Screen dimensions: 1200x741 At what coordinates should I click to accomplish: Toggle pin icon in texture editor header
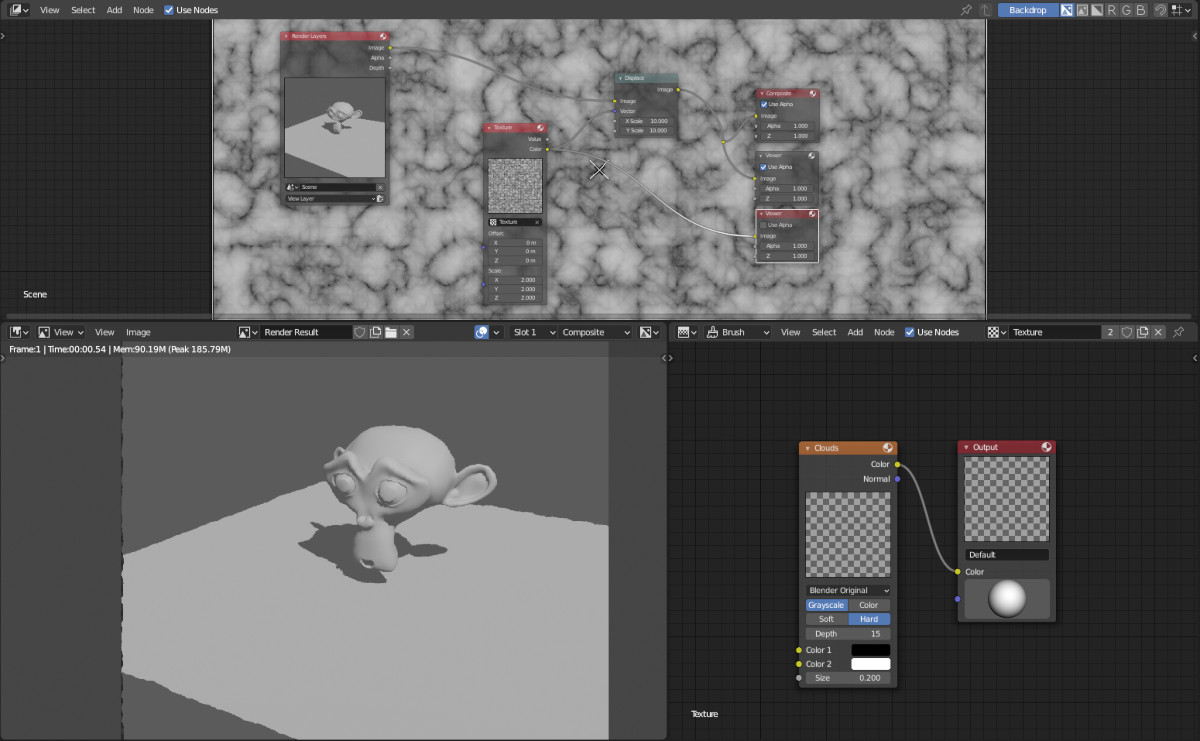pos(1178,332)
